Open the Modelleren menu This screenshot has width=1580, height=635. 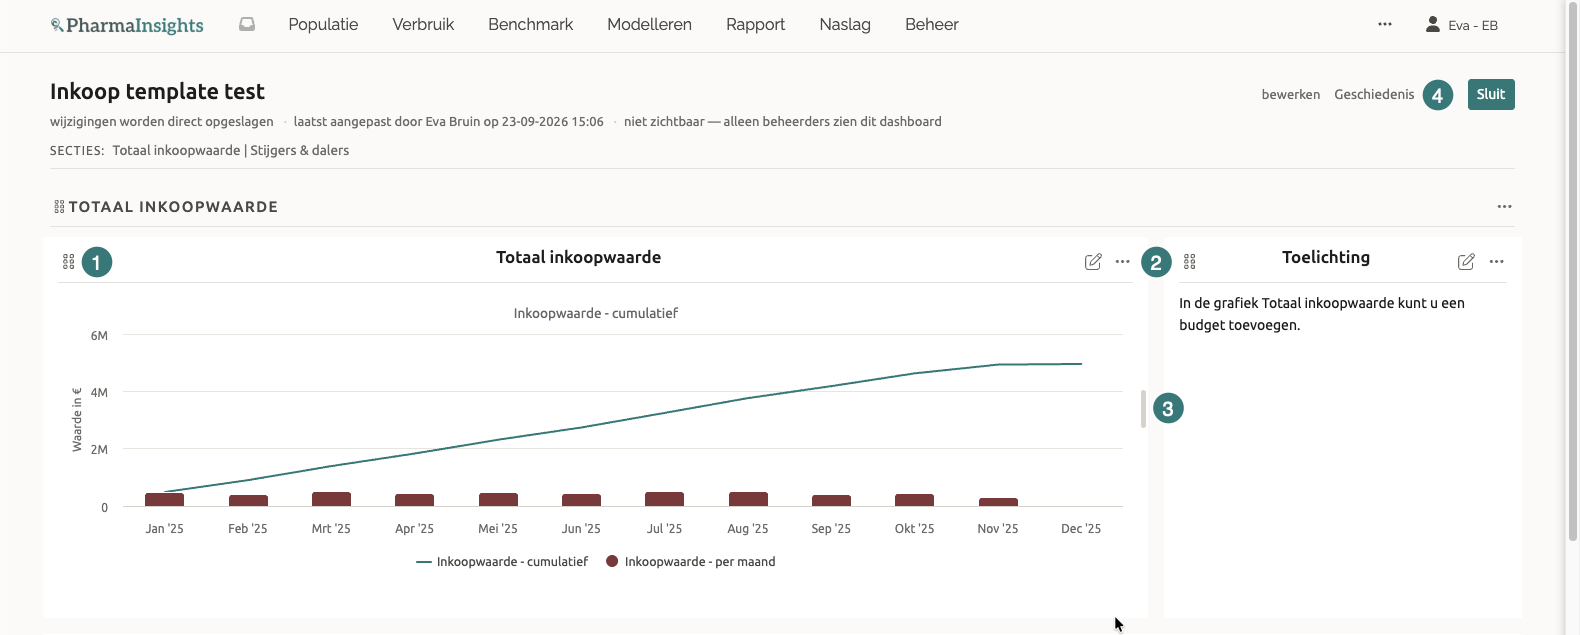649,24
